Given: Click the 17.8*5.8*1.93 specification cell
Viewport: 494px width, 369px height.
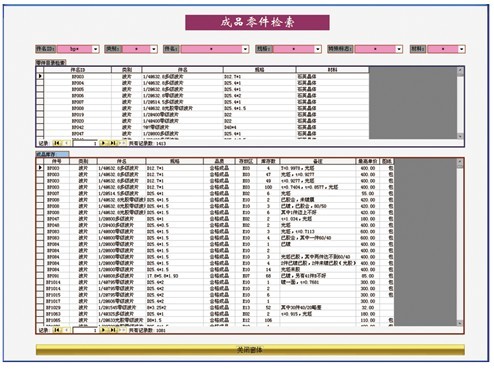Looking at the screenshot, I should (175, 276).
